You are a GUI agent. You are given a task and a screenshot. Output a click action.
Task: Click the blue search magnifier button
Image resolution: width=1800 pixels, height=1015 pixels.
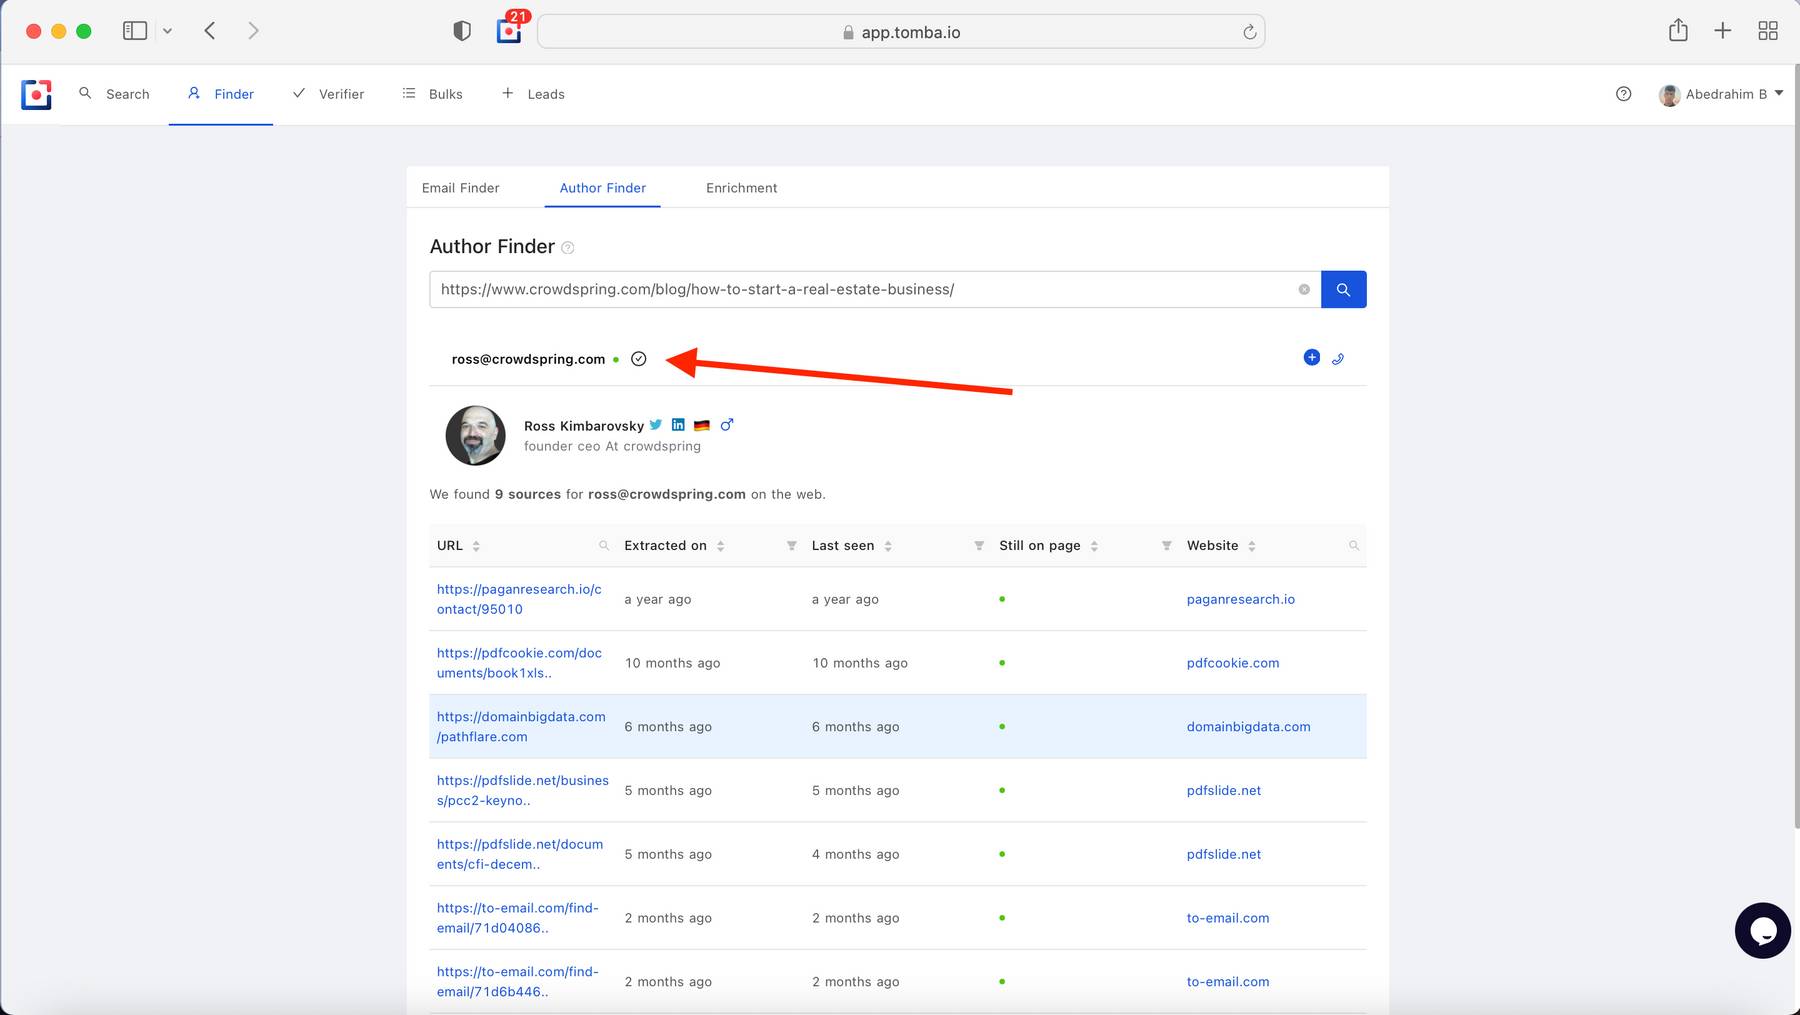(1343, 289)
